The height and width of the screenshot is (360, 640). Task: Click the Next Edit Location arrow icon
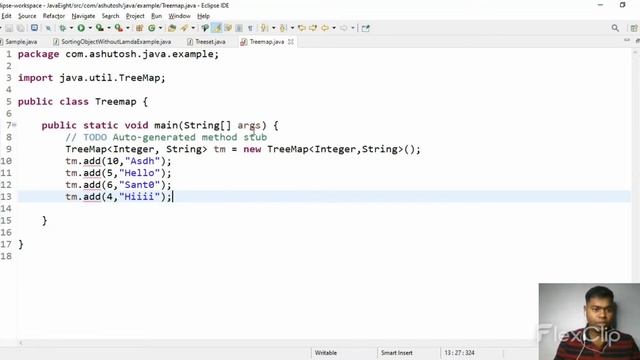point(313,28)
